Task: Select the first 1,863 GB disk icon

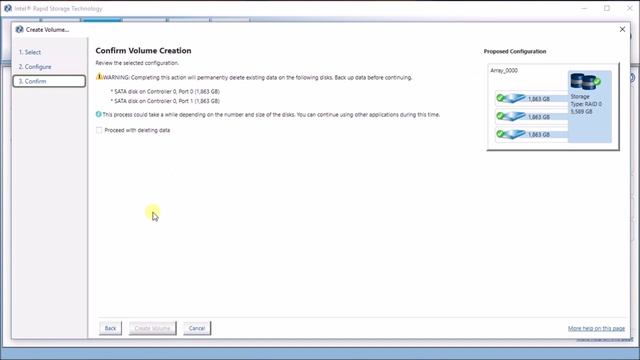Action: pyautogui.click(x=511, y=98)
